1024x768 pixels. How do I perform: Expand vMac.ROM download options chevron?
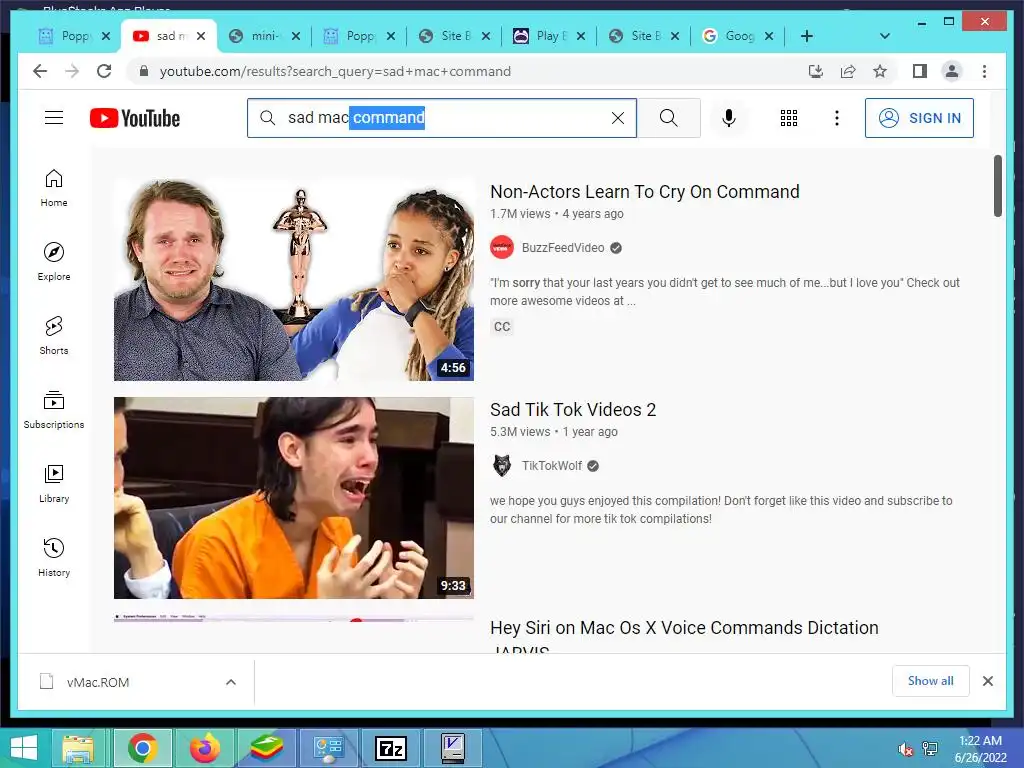click(231, 682)
